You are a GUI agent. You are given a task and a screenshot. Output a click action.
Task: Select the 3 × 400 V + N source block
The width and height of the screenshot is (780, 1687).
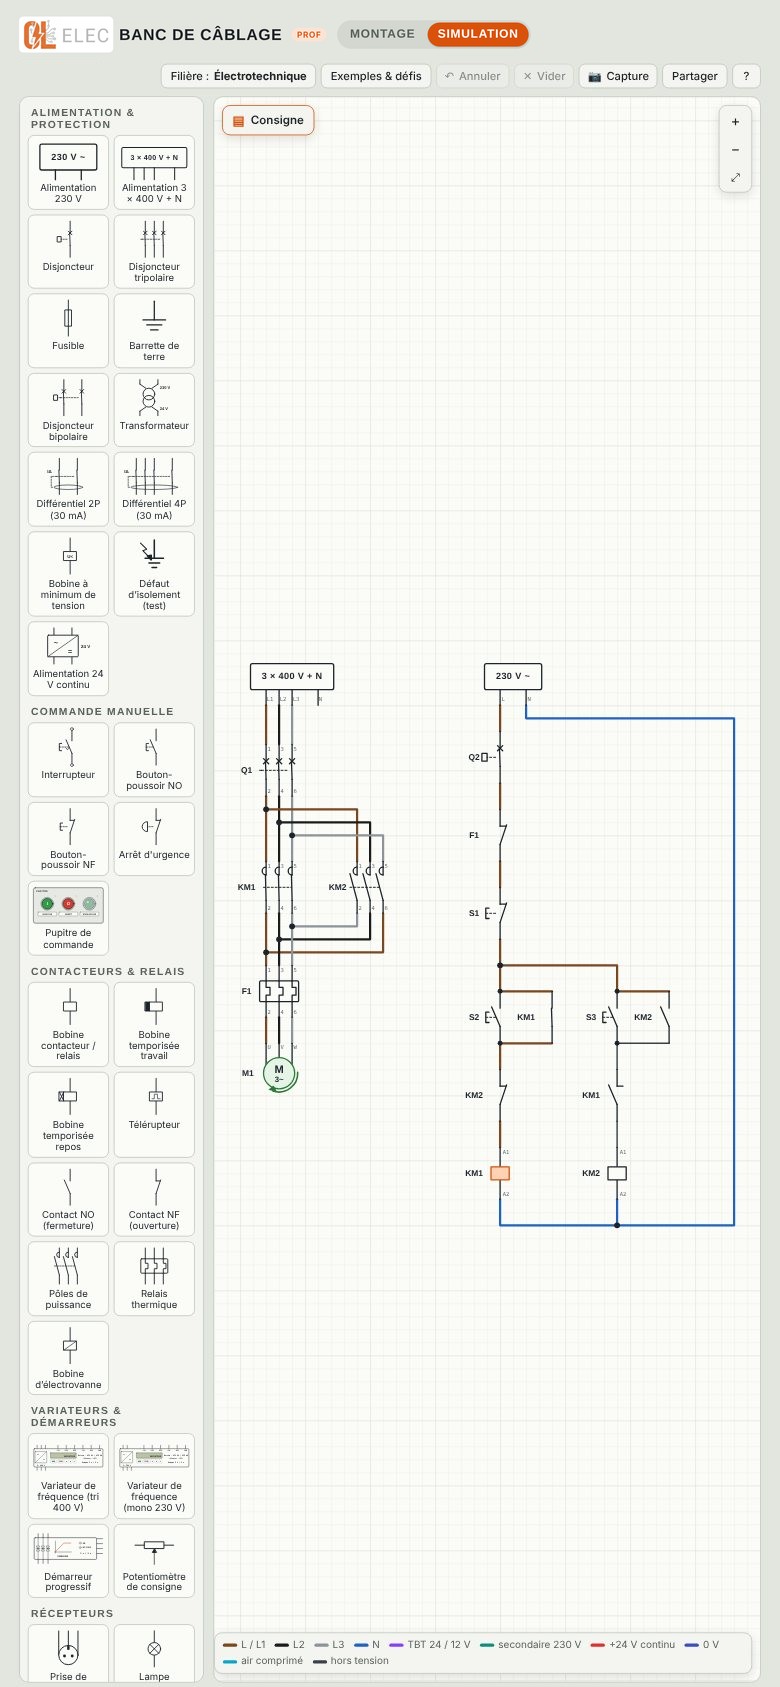292,676
